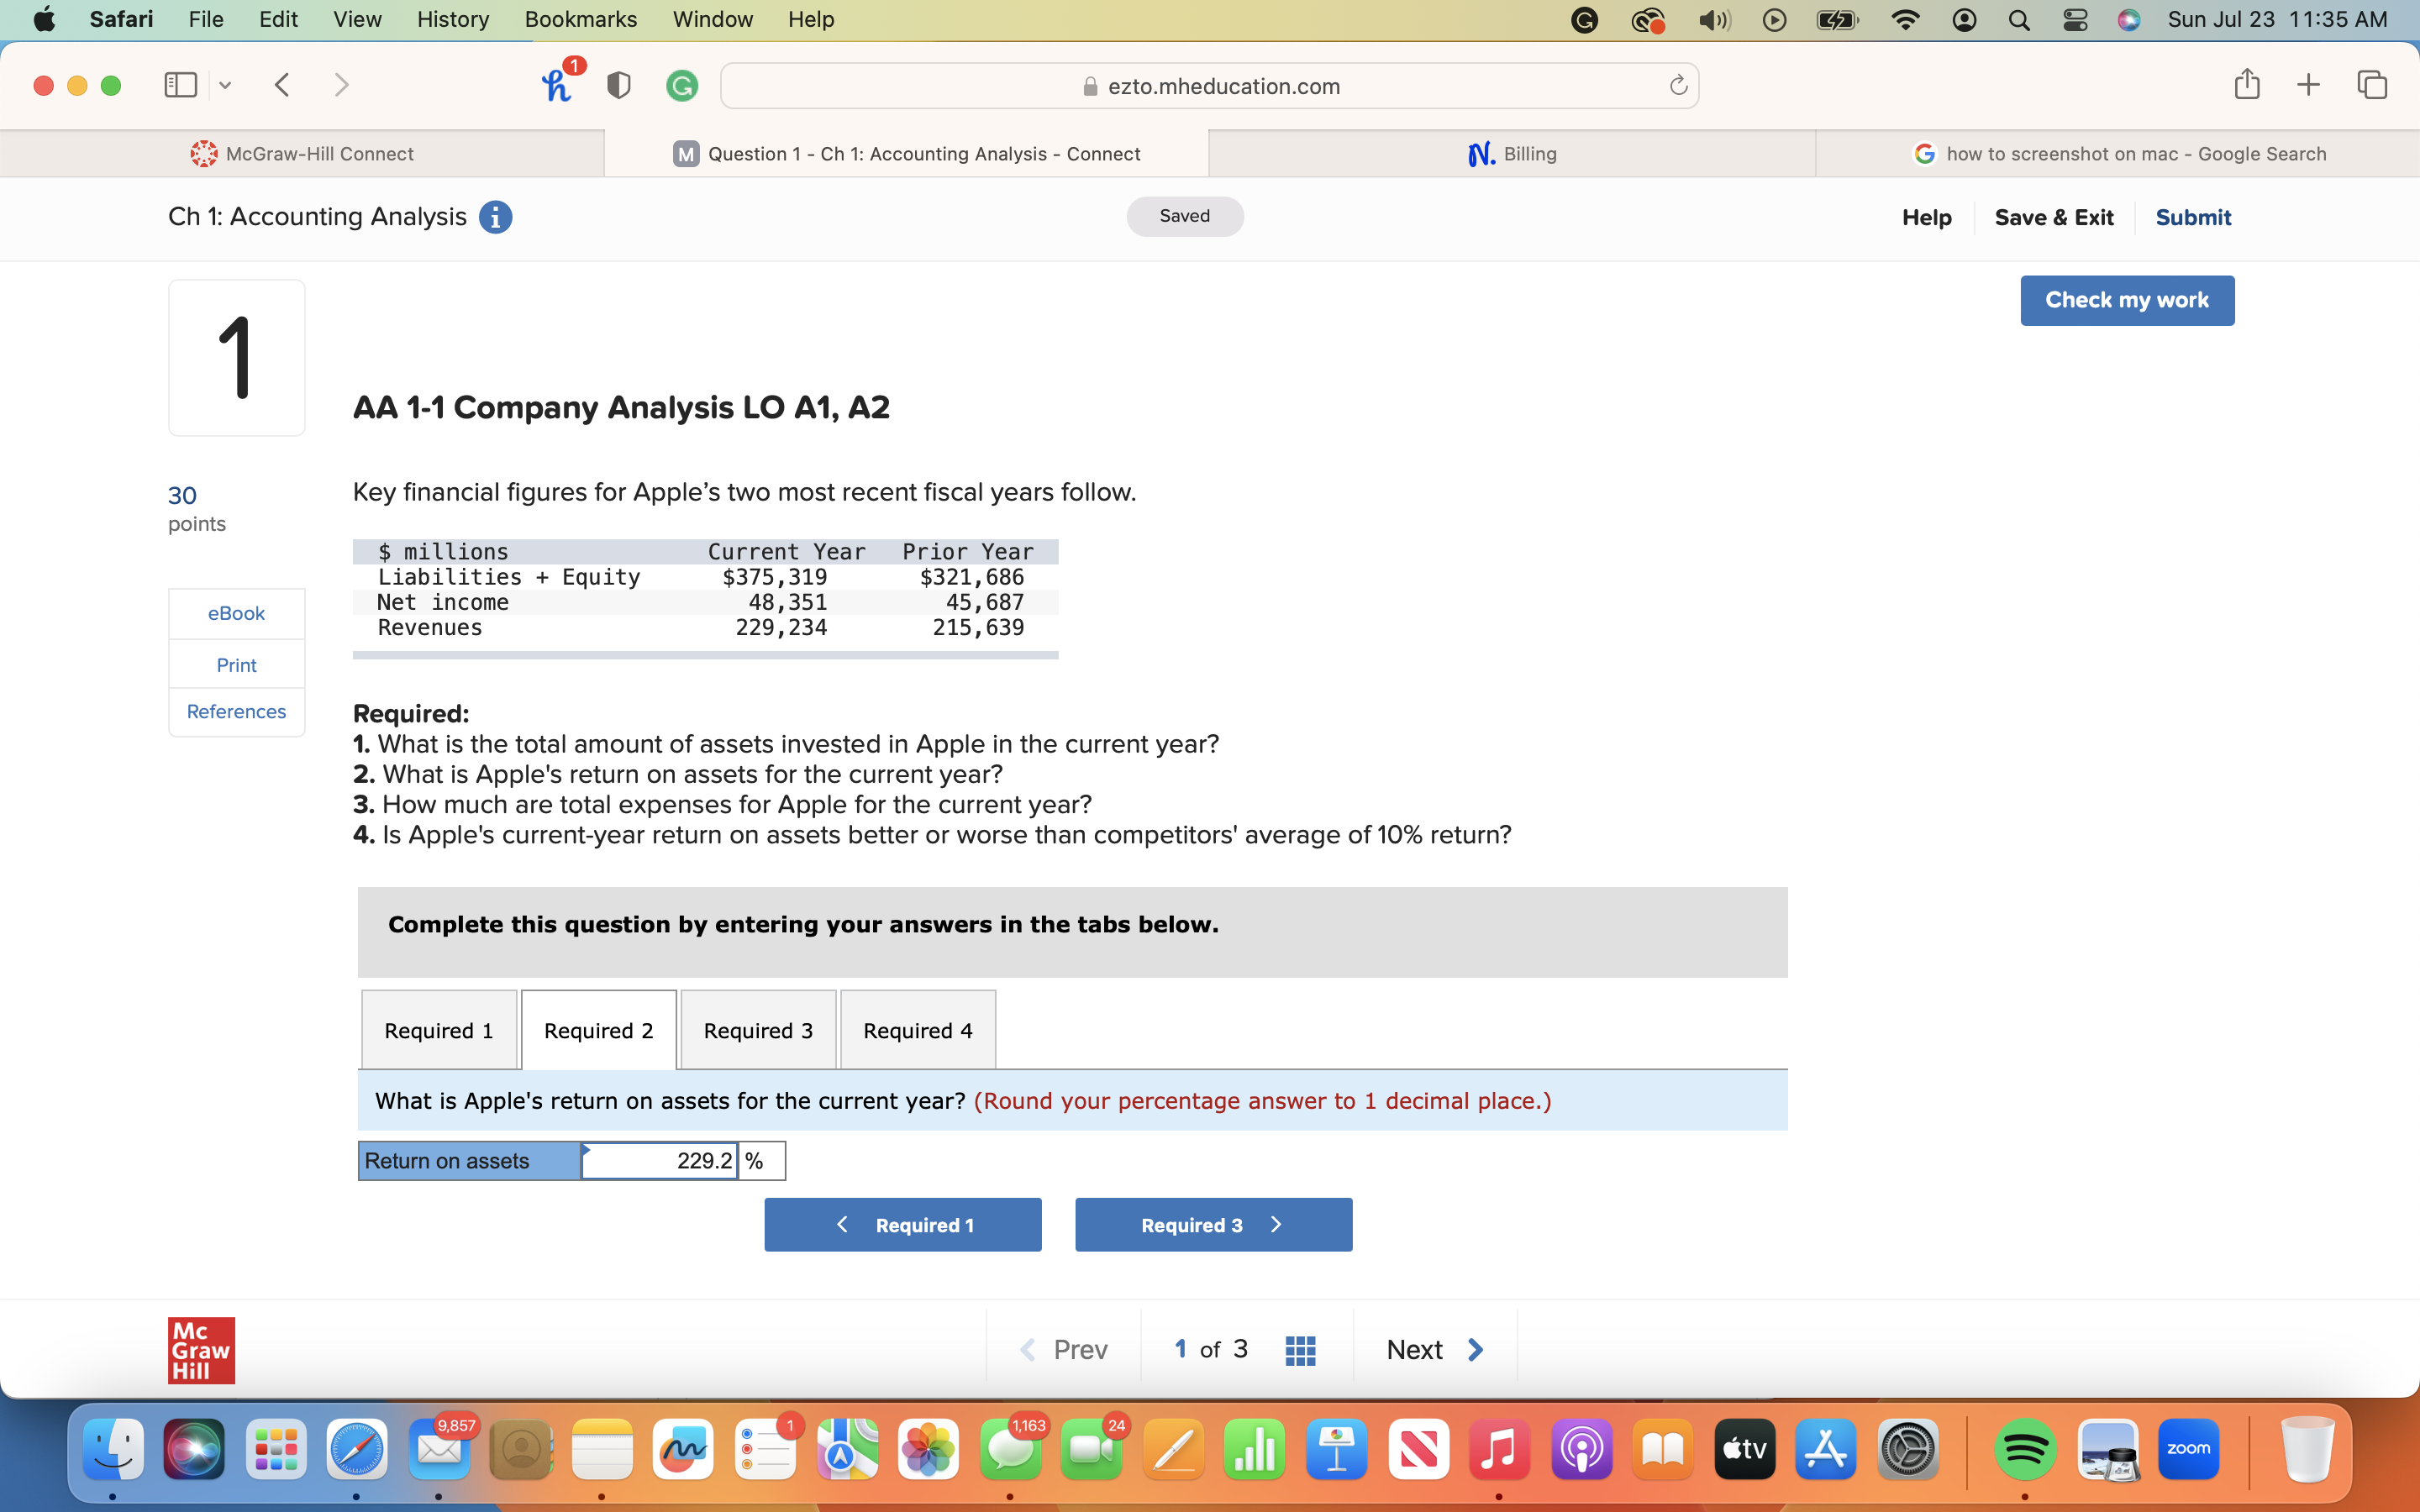Open the Grammarly extension icon
The image size is (2420, 1512).
[682, 86]
